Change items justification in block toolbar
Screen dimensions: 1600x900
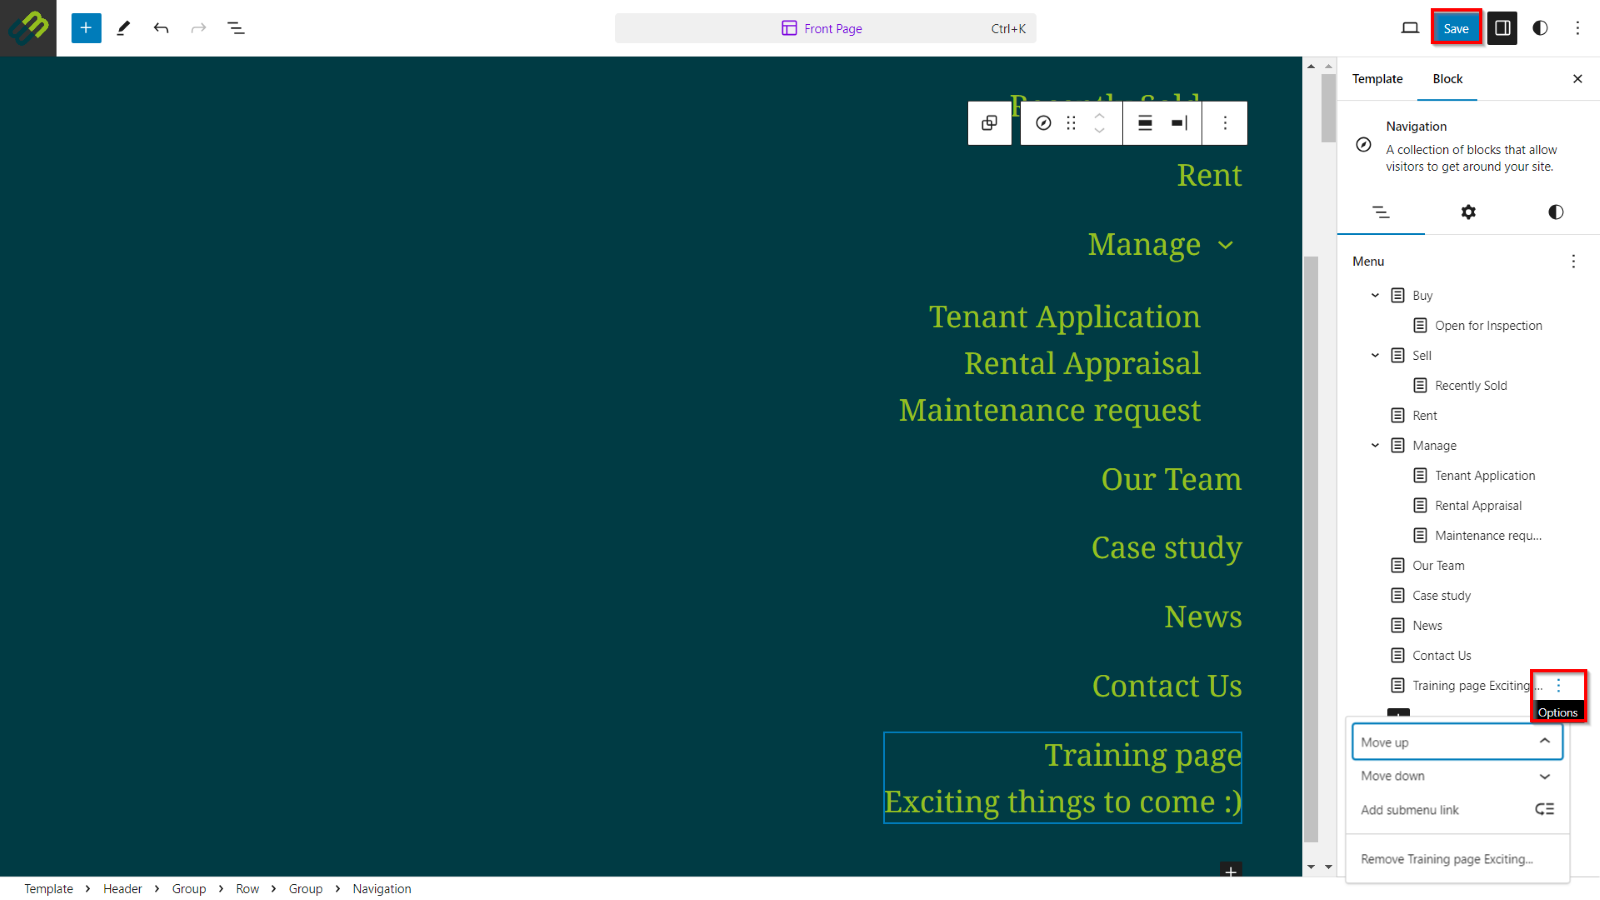[1180, 123]
